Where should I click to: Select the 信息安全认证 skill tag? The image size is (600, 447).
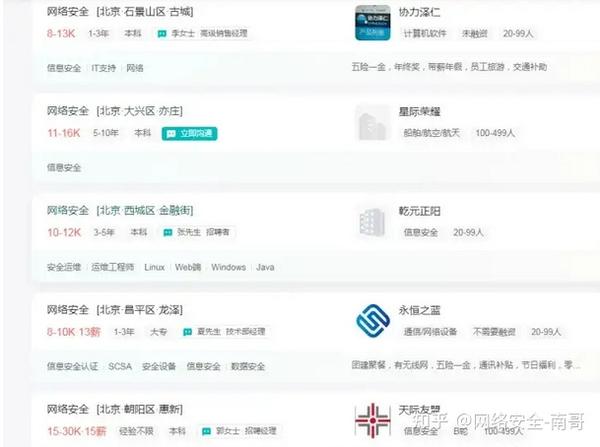point(72,366)
